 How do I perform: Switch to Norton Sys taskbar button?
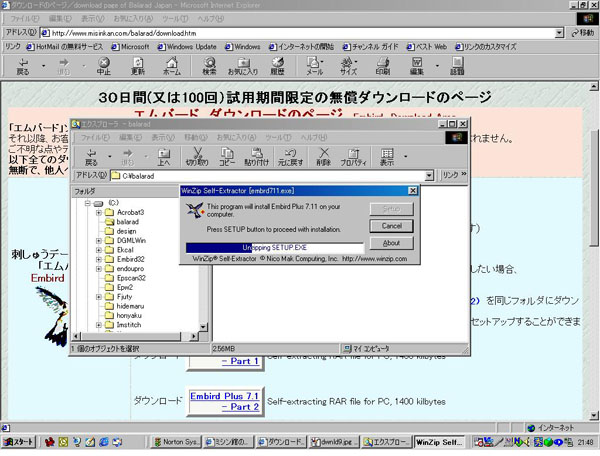point(176,442)
